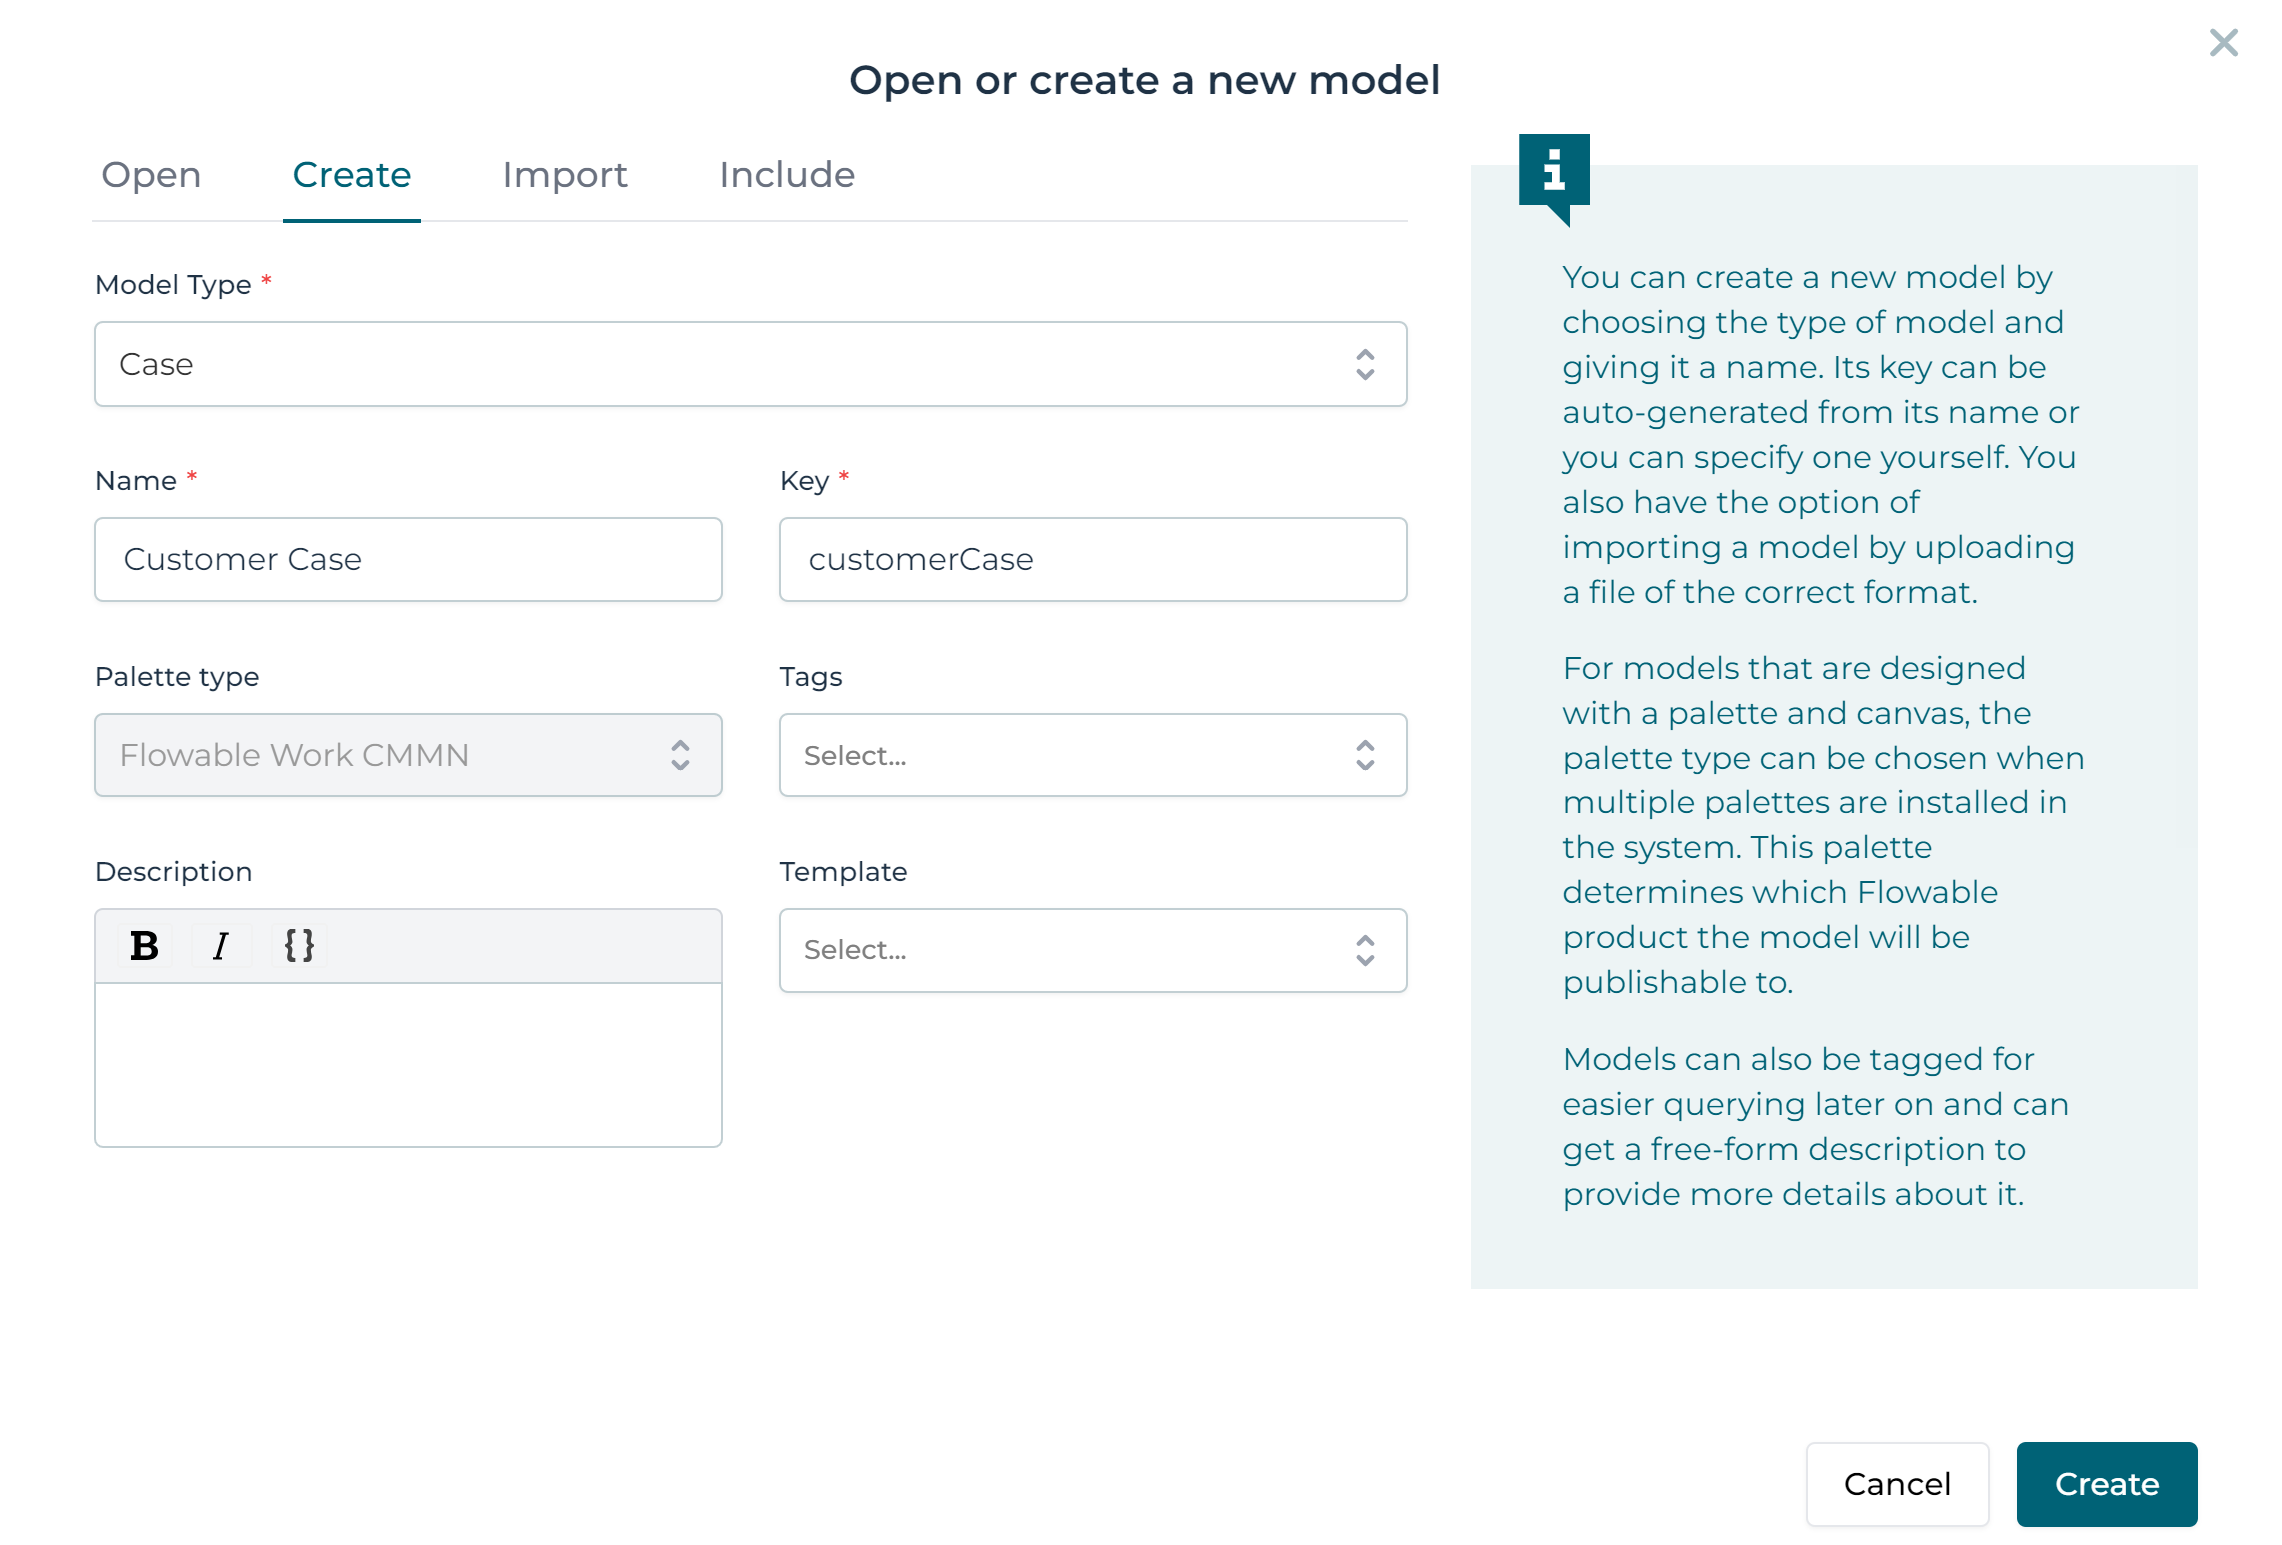This screenshot has width=2282, height=1545.
Task: Click the Cancel button
Action: pyautogui.click(x=1897, y=1484)
